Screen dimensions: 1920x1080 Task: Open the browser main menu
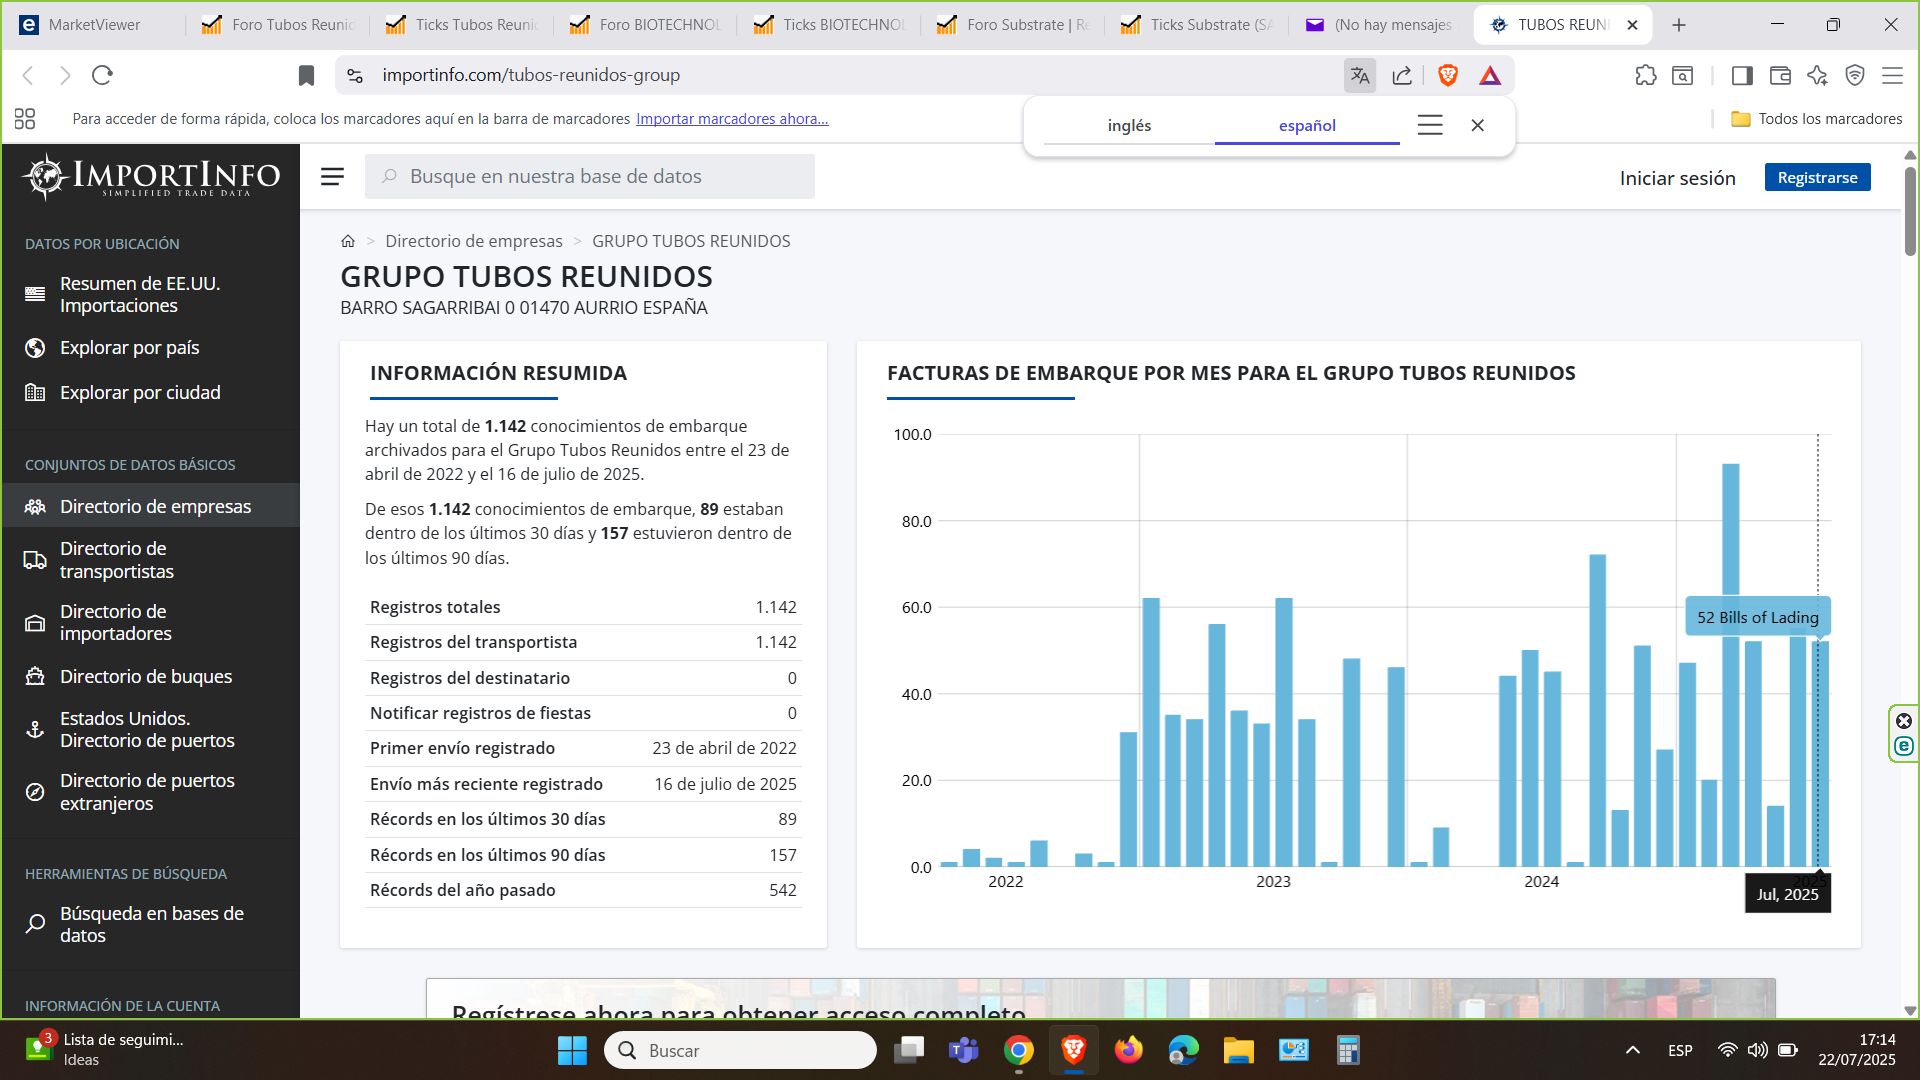1892,75
